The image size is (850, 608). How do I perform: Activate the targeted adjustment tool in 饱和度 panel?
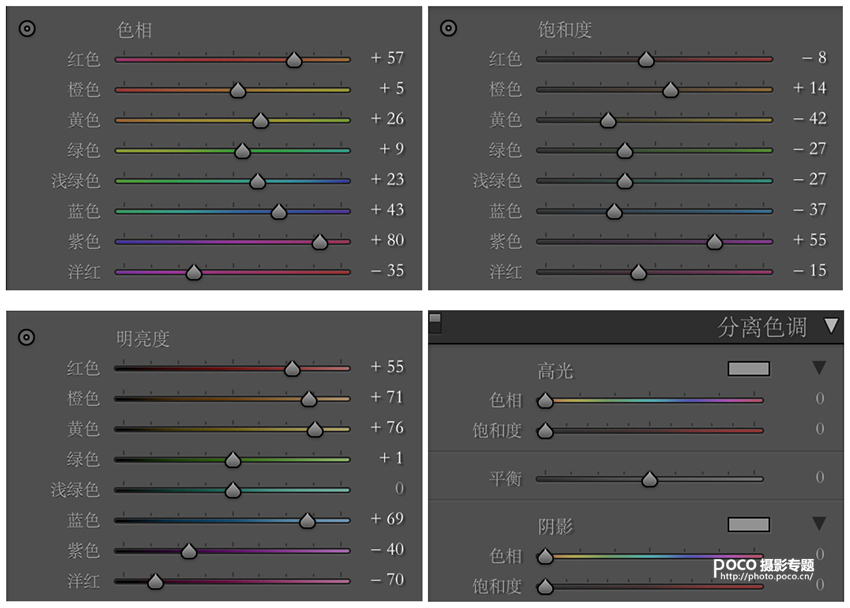pos(449,29)
